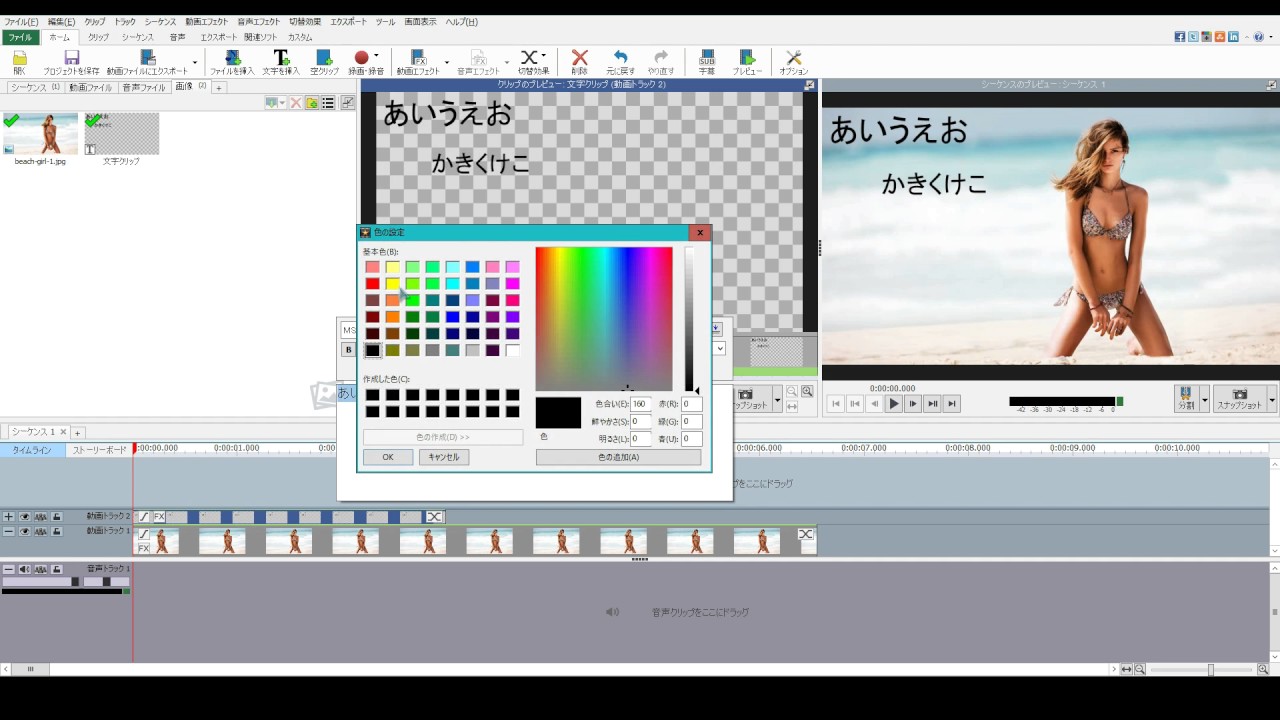Viewport: 1280px width, 720px height.
Task: Toggle lock on 動画トラック 2
Action: (x=57, y=517)
